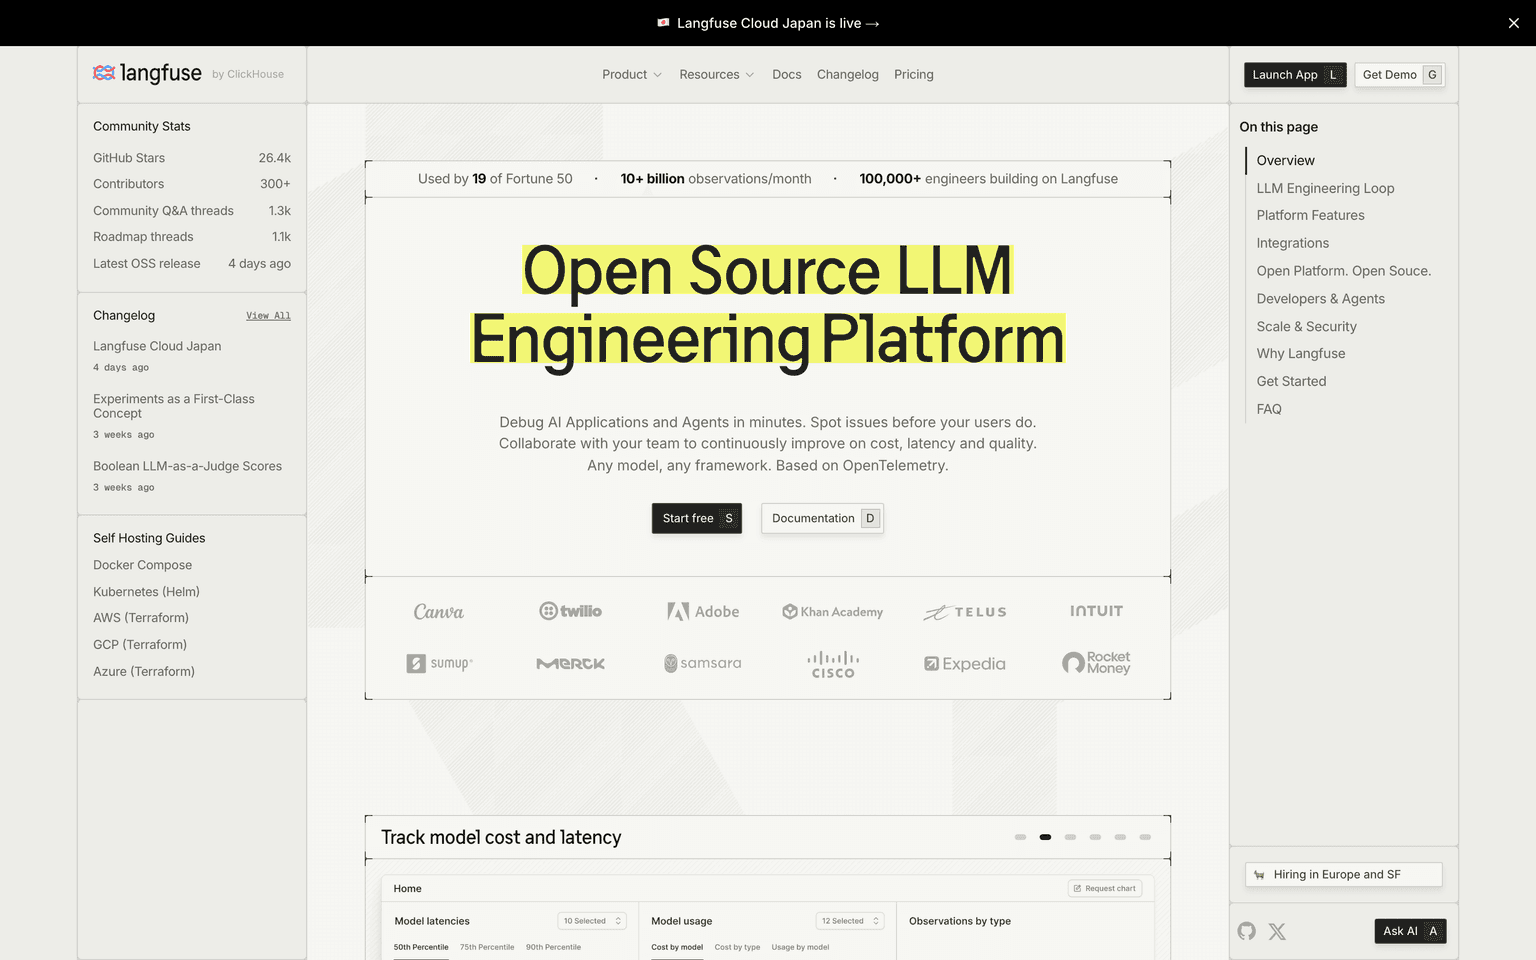Screen dimensions: 1536x960
Task: Jump to Platform Features section
Action: [1310, 215]
